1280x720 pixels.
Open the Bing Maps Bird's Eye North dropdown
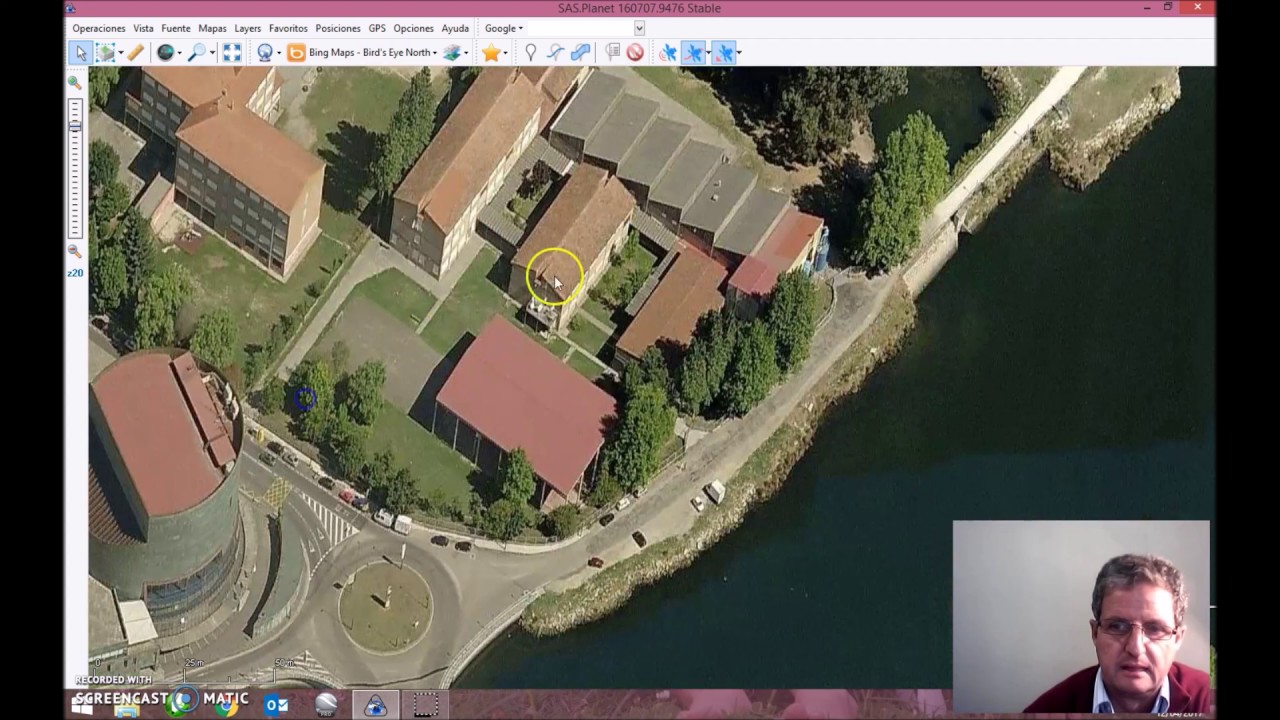(363, 52)
